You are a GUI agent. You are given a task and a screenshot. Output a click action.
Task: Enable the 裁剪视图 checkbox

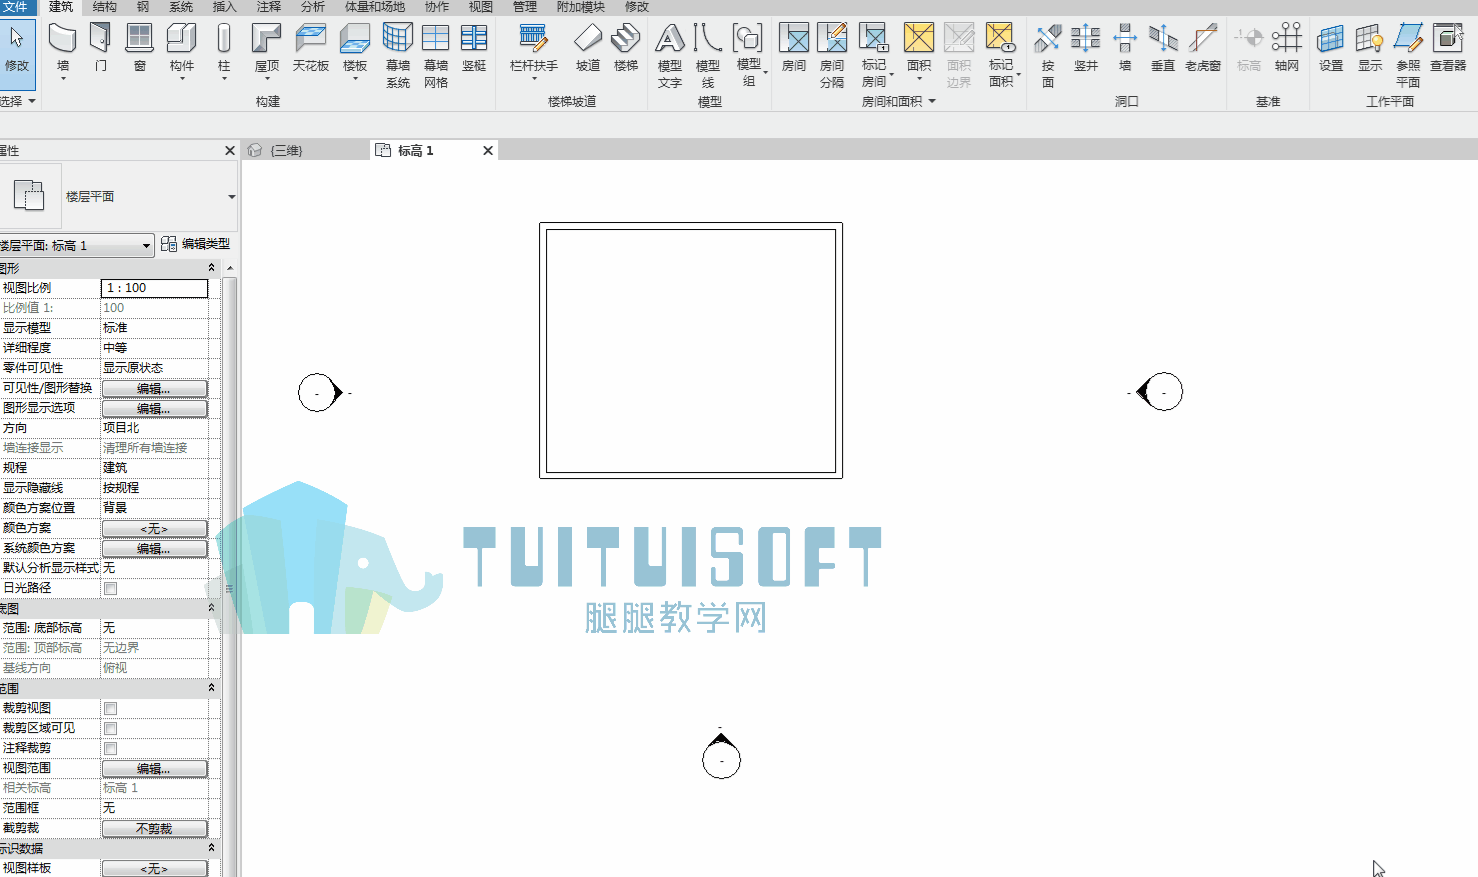[111, 708]
